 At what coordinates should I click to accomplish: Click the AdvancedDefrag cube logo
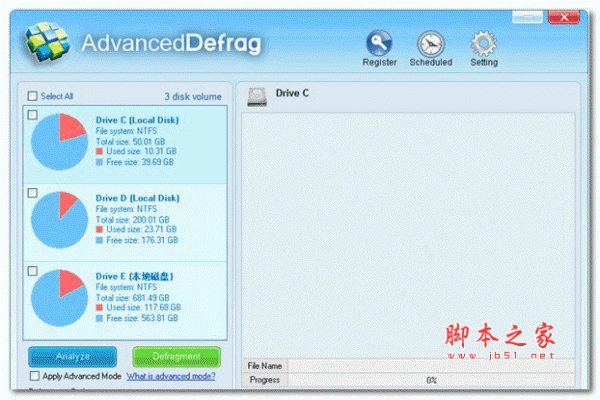[47, 41]
